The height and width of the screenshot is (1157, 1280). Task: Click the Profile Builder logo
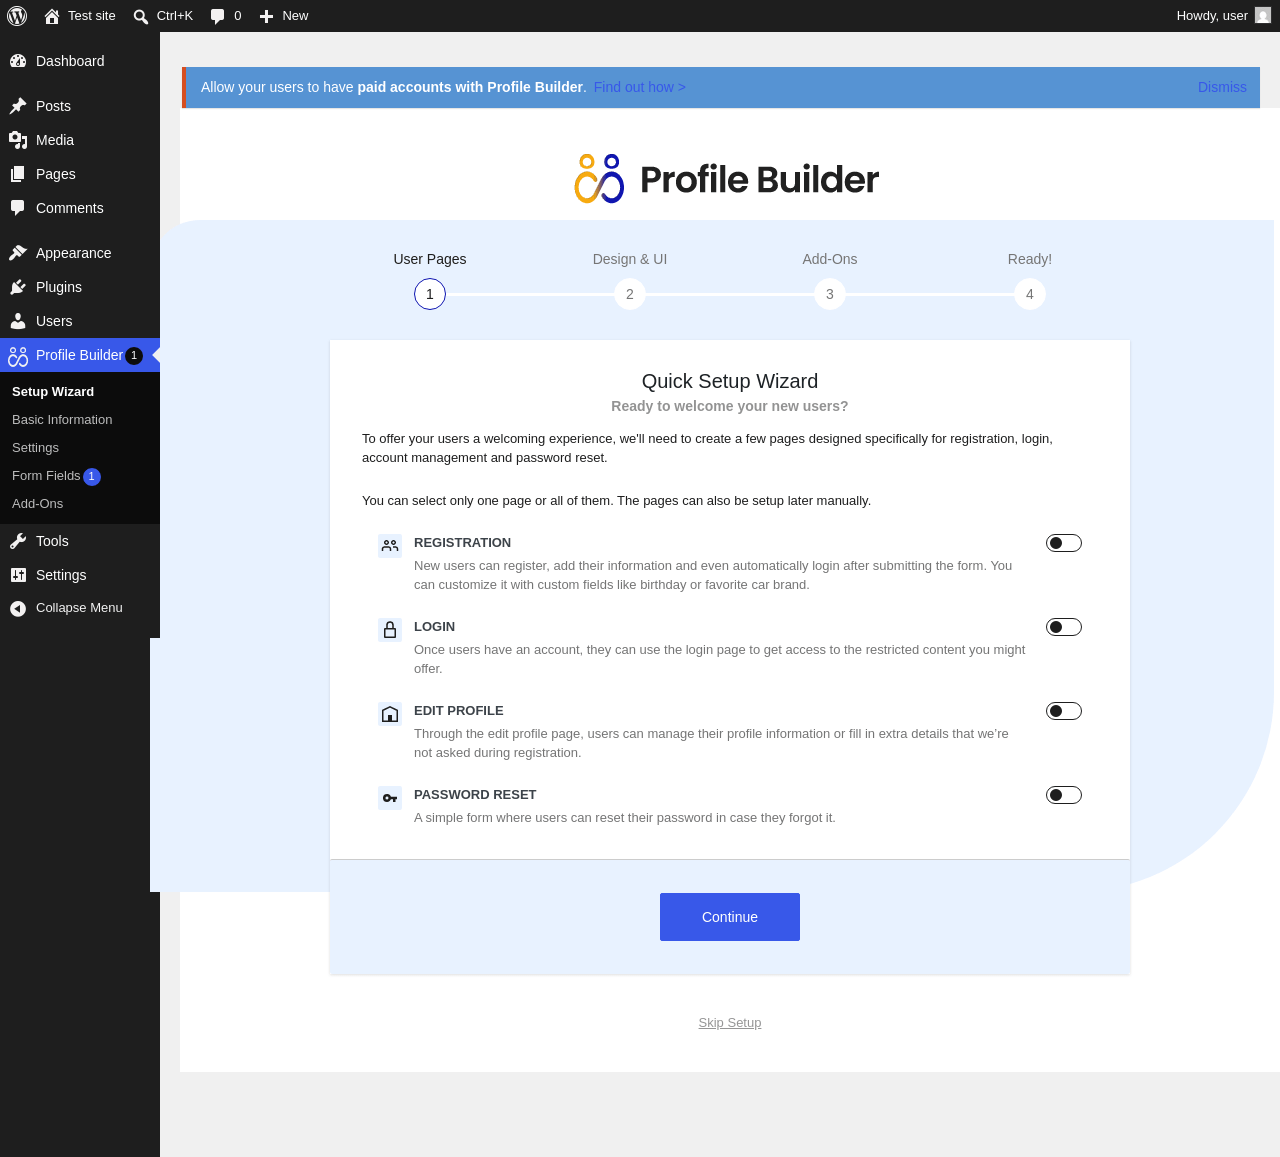pos(727,179)
